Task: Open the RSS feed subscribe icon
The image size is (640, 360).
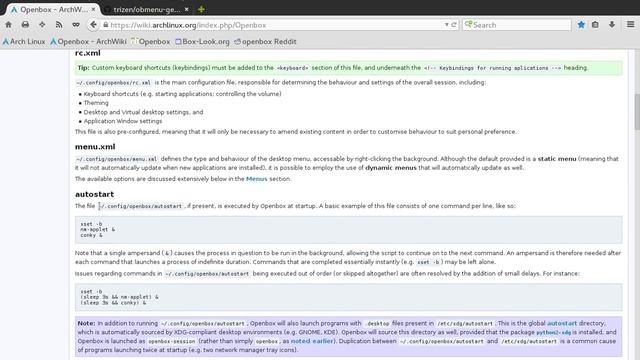Action: 59,25
